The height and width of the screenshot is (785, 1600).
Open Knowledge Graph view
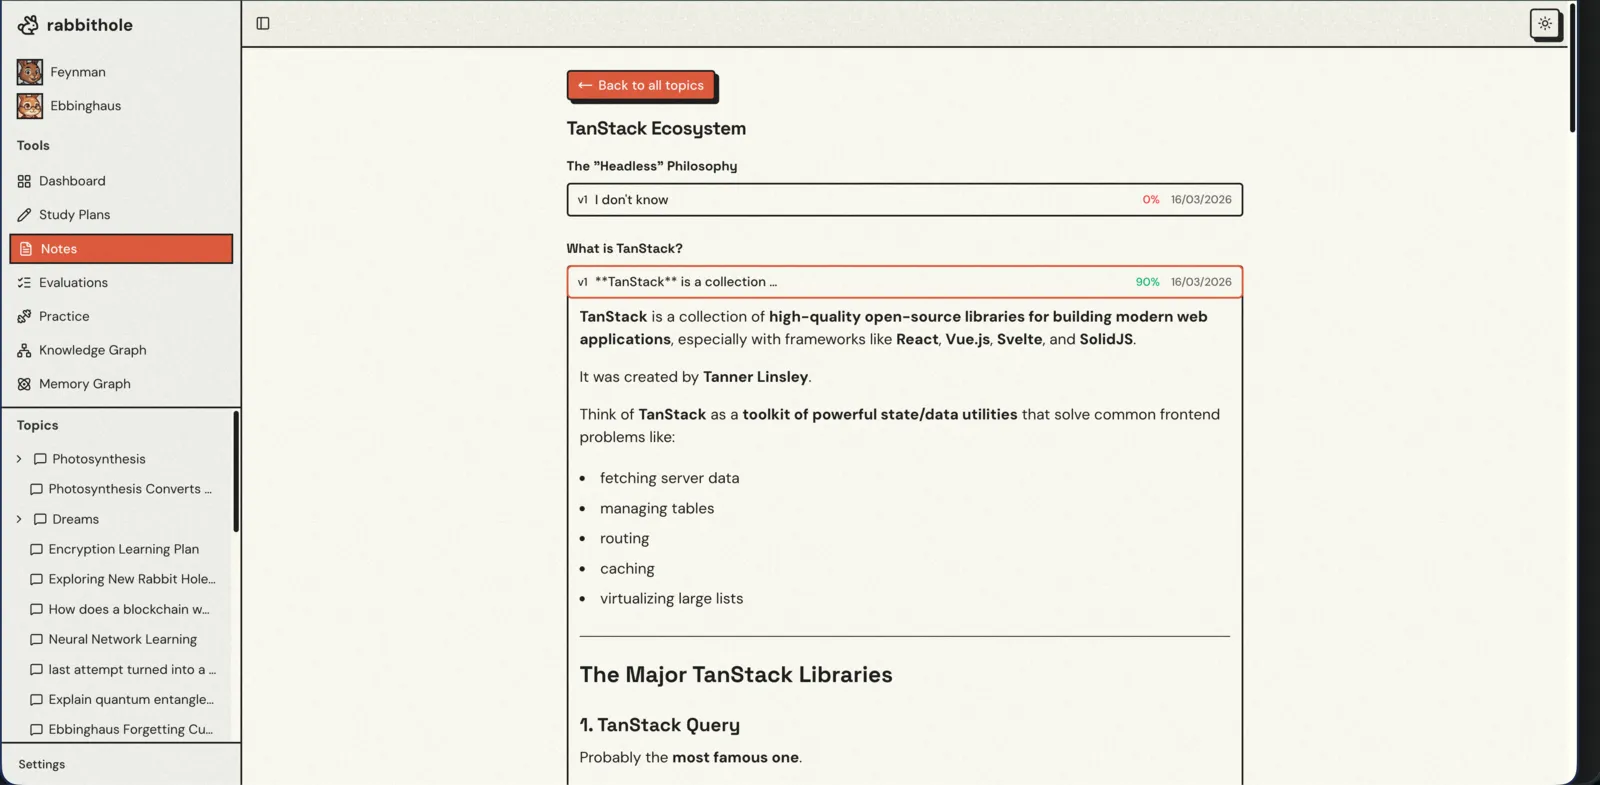[x=121, y=350]
